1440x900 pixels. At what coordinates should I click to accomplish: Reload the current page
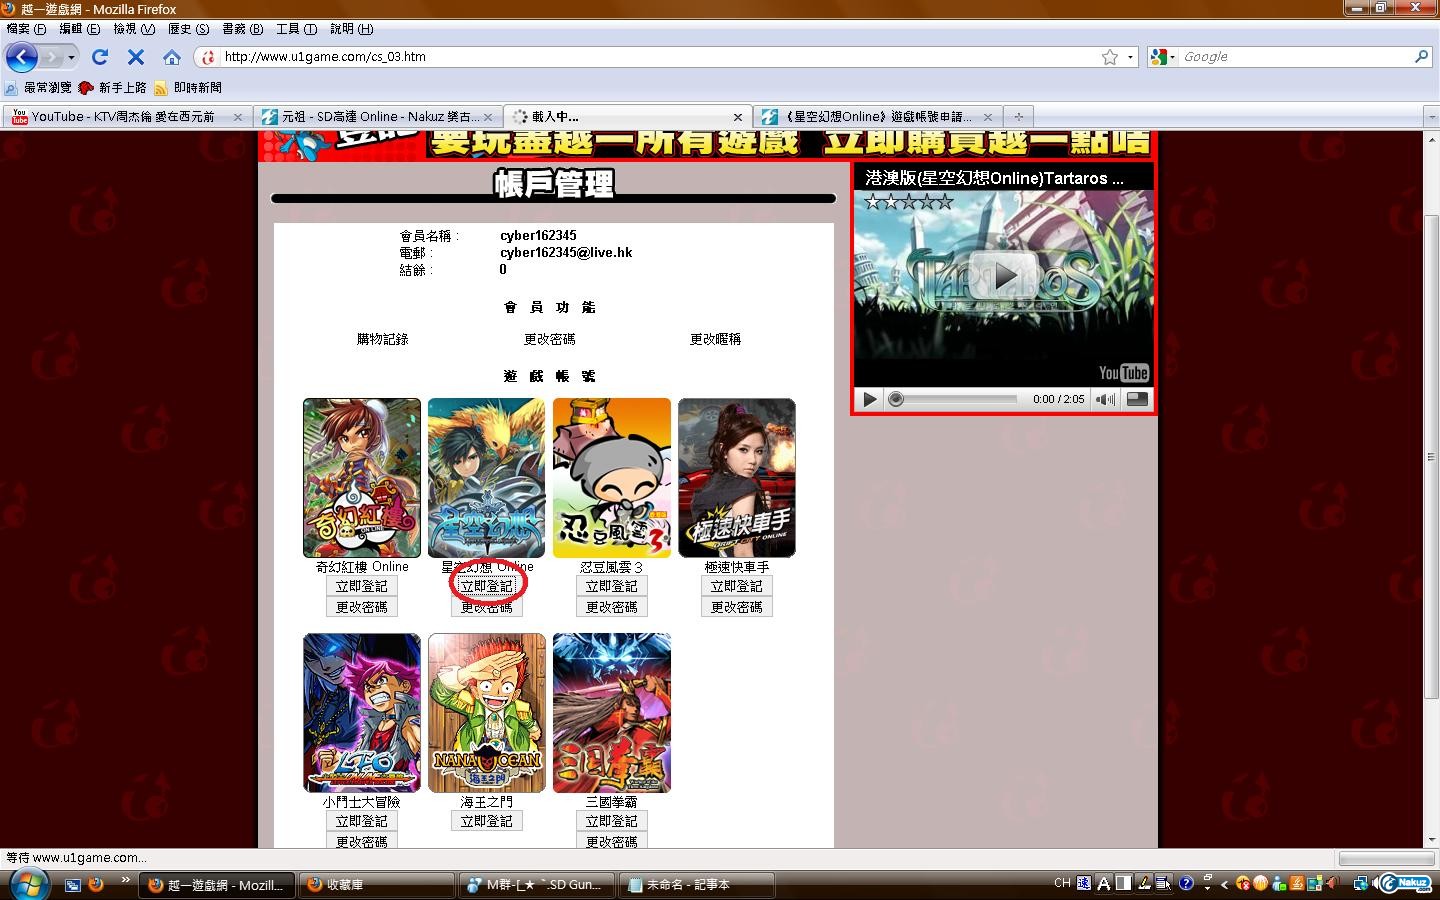100,57
